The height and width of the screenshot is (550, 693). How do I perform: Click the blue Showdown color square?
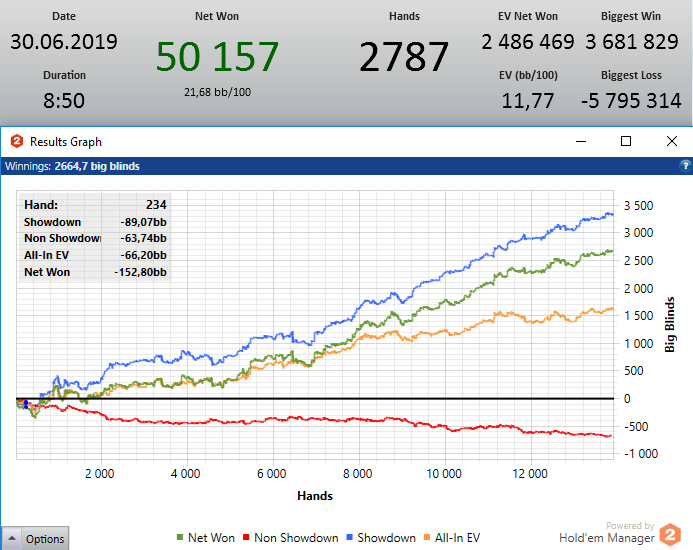350,538
